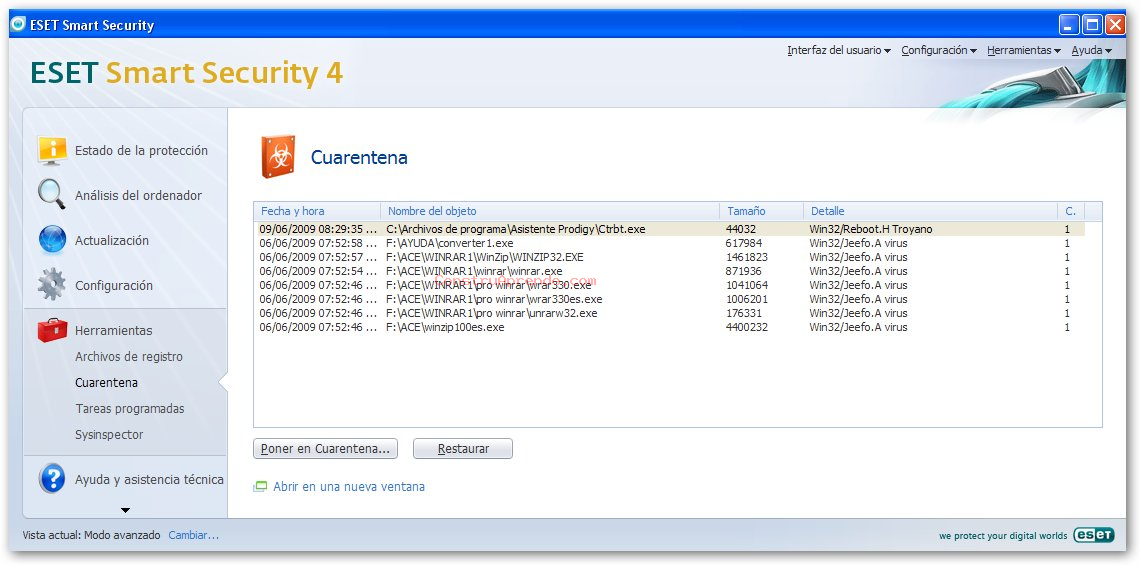
Task: Click the orange Cuarentena biohazard icon
Action: click(x=278, y=157)
